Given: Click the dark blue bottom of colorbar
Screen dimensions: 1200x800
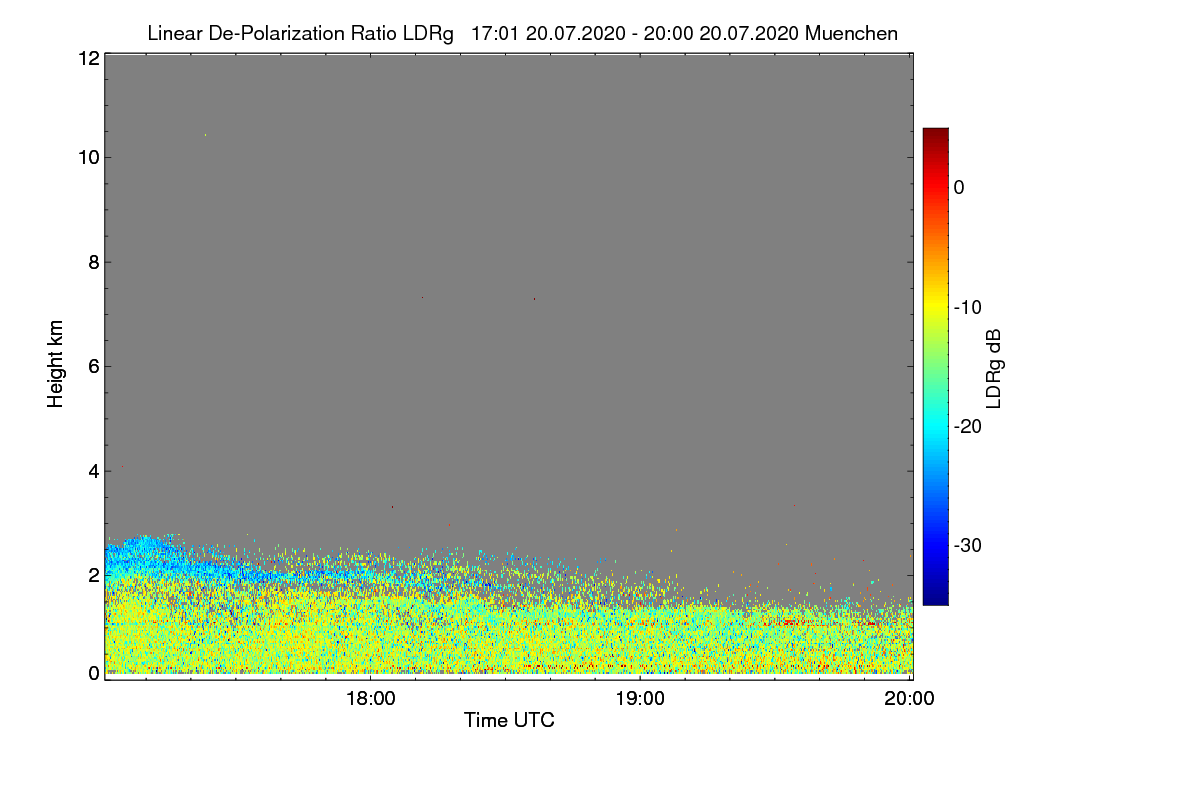Looking at the screenshot, I should tap(935, 597).
